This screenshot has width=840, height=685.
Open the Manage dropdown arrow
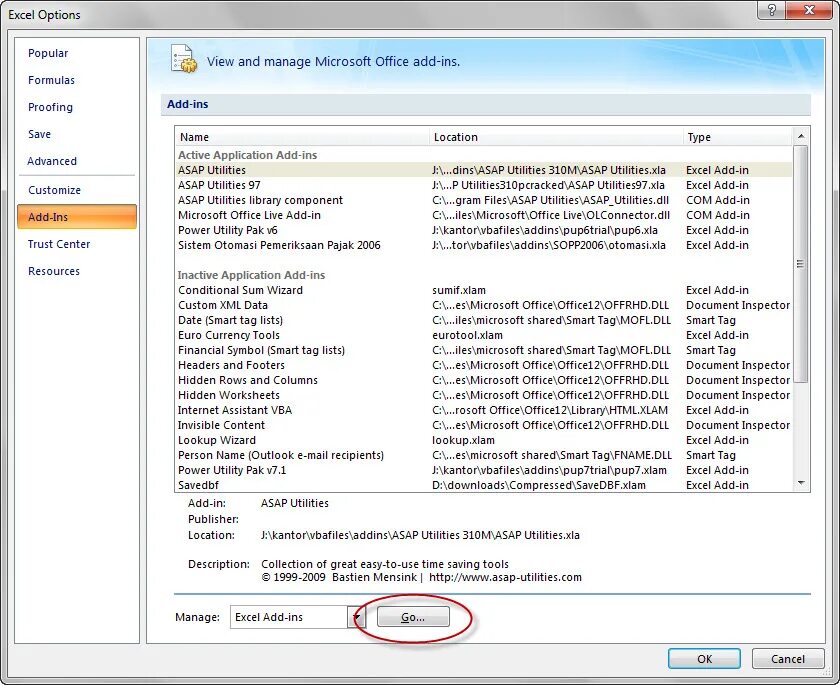click(x=356, y=617)
